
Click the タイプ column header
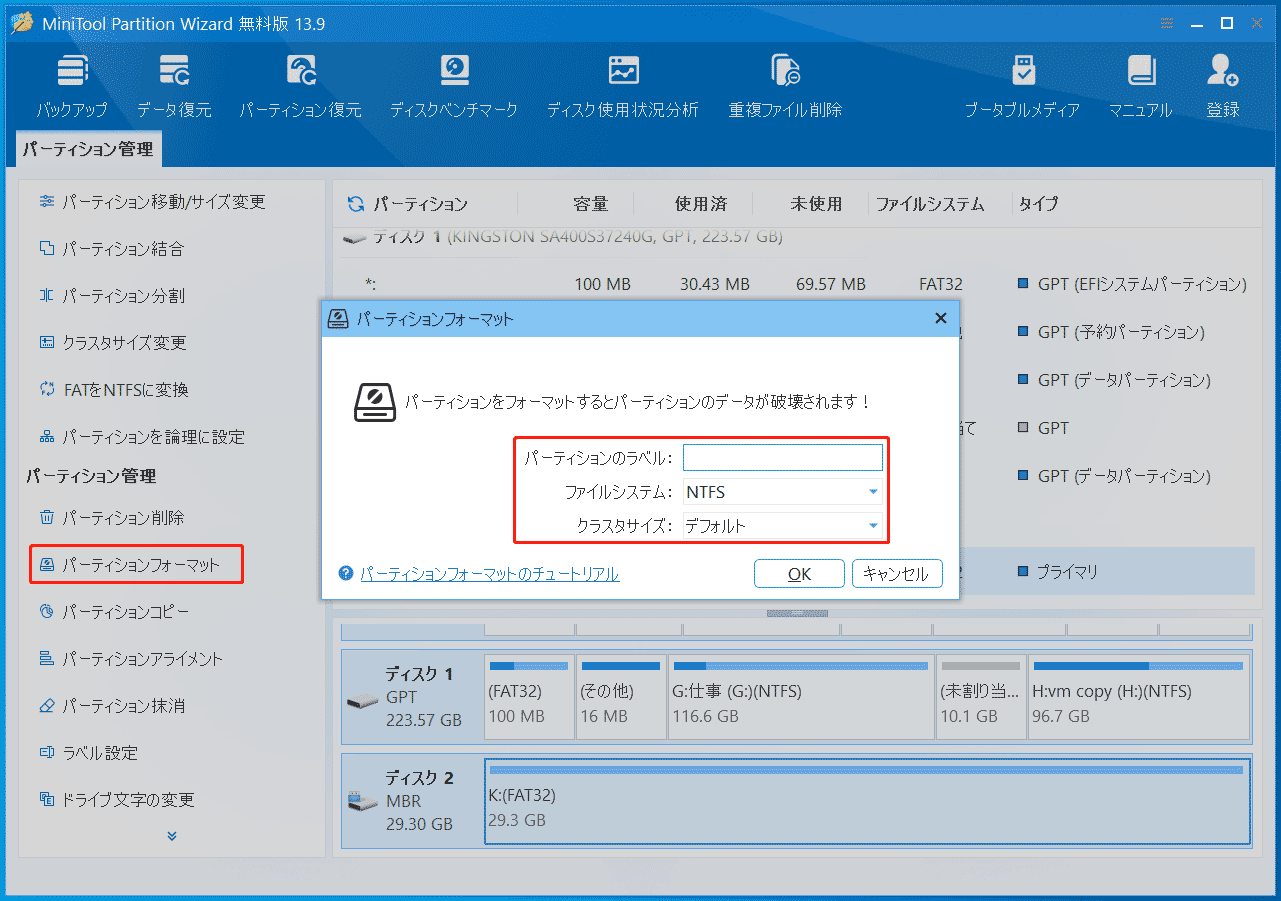(x=1038, y=204)
